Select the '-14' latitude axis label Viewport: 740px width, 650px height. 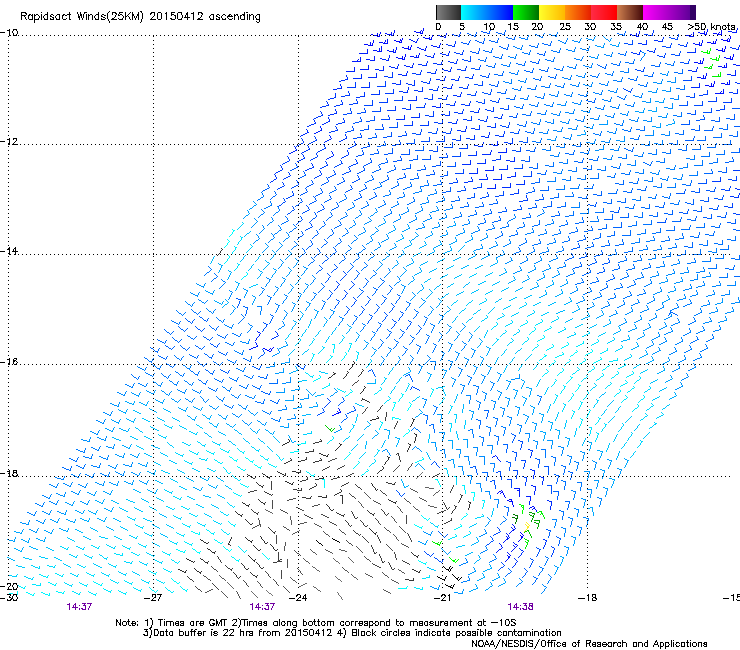(9, 251)
